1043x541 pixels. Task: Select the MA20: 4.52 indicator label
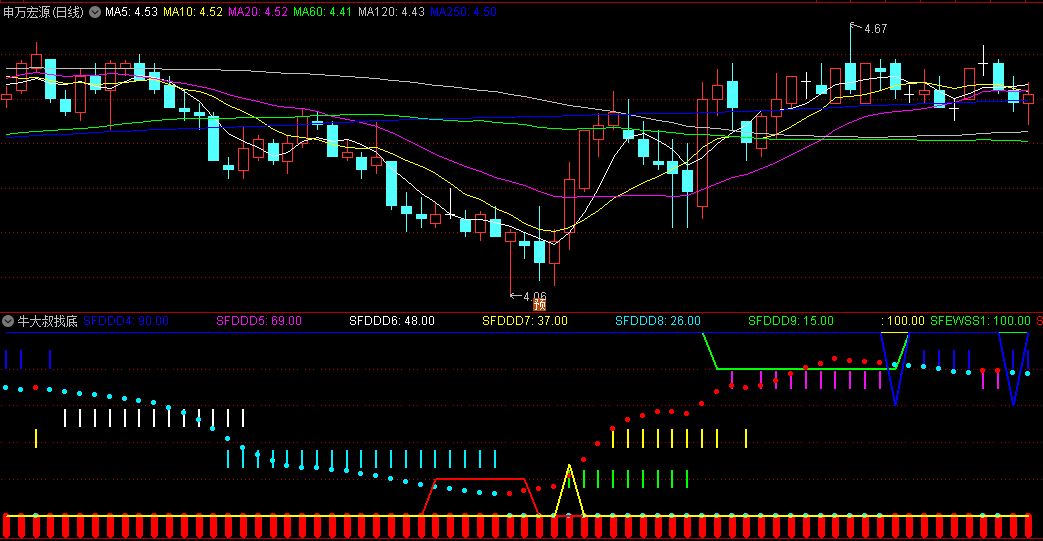click(x=257, y=12)
